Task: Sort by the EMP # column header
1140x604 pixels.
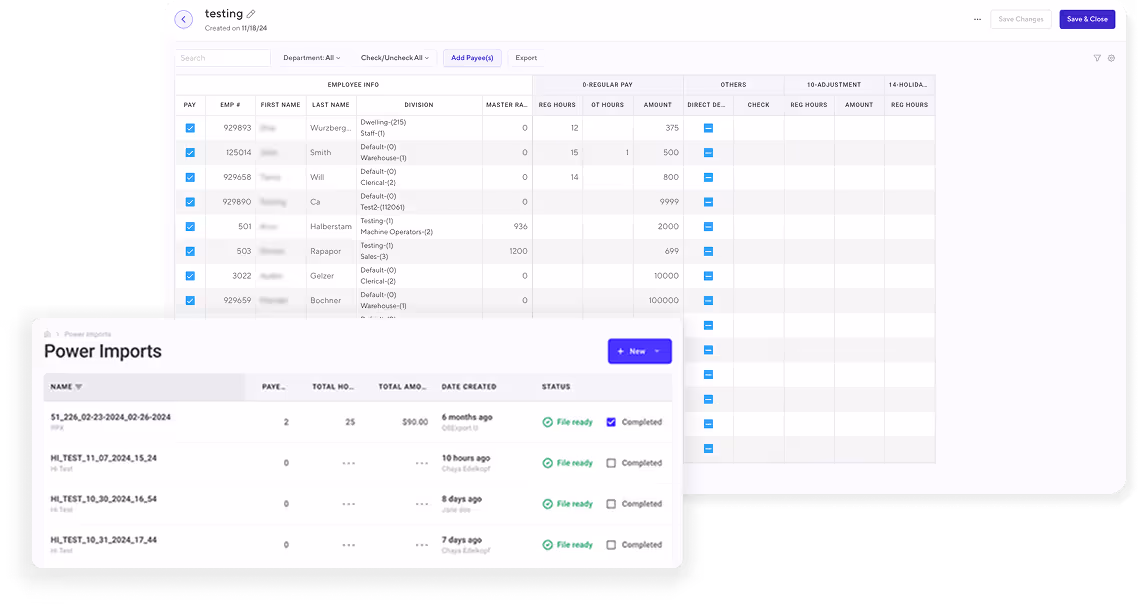Action: 230,105
